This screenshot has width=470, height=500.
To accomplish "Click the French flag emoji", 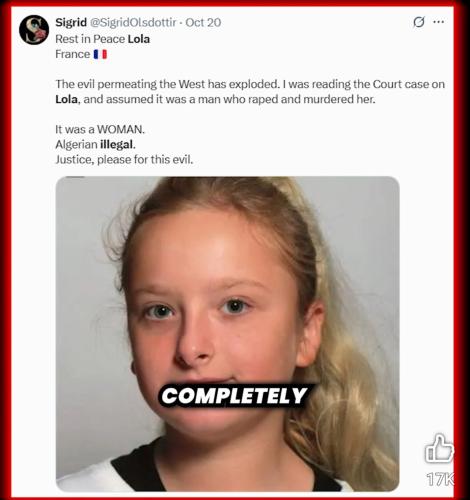I will pyautogui.click(x=100, y=54).
